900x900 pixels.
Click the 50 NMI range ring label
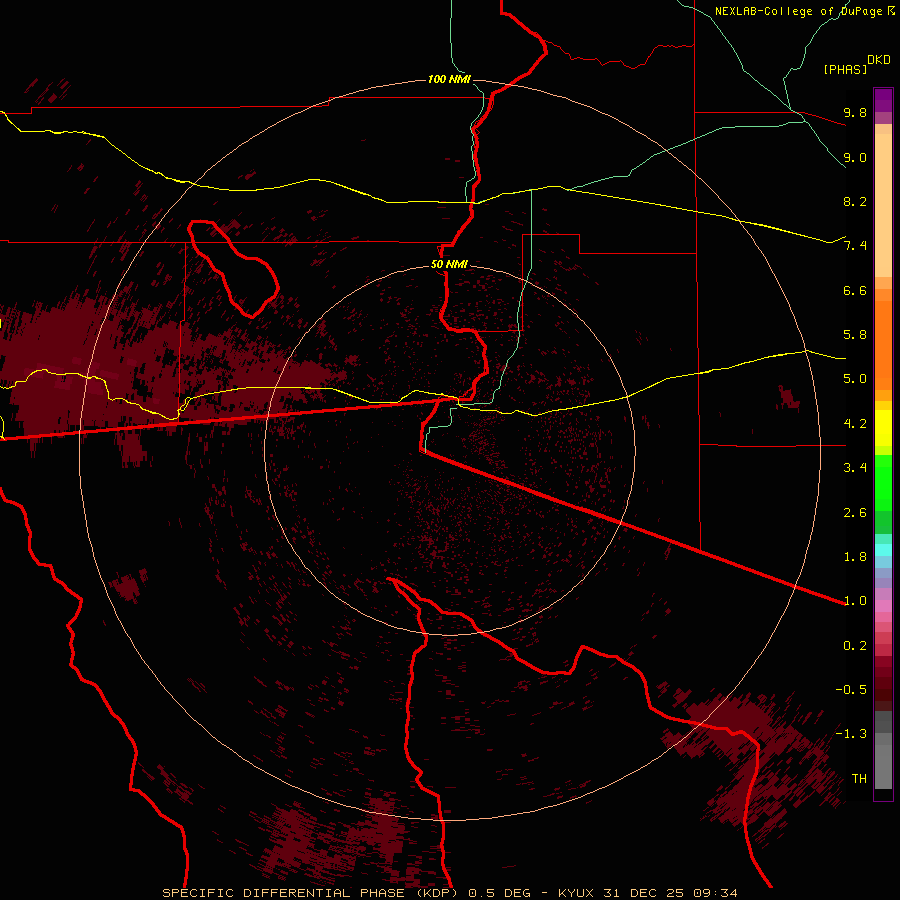point(449,264)
